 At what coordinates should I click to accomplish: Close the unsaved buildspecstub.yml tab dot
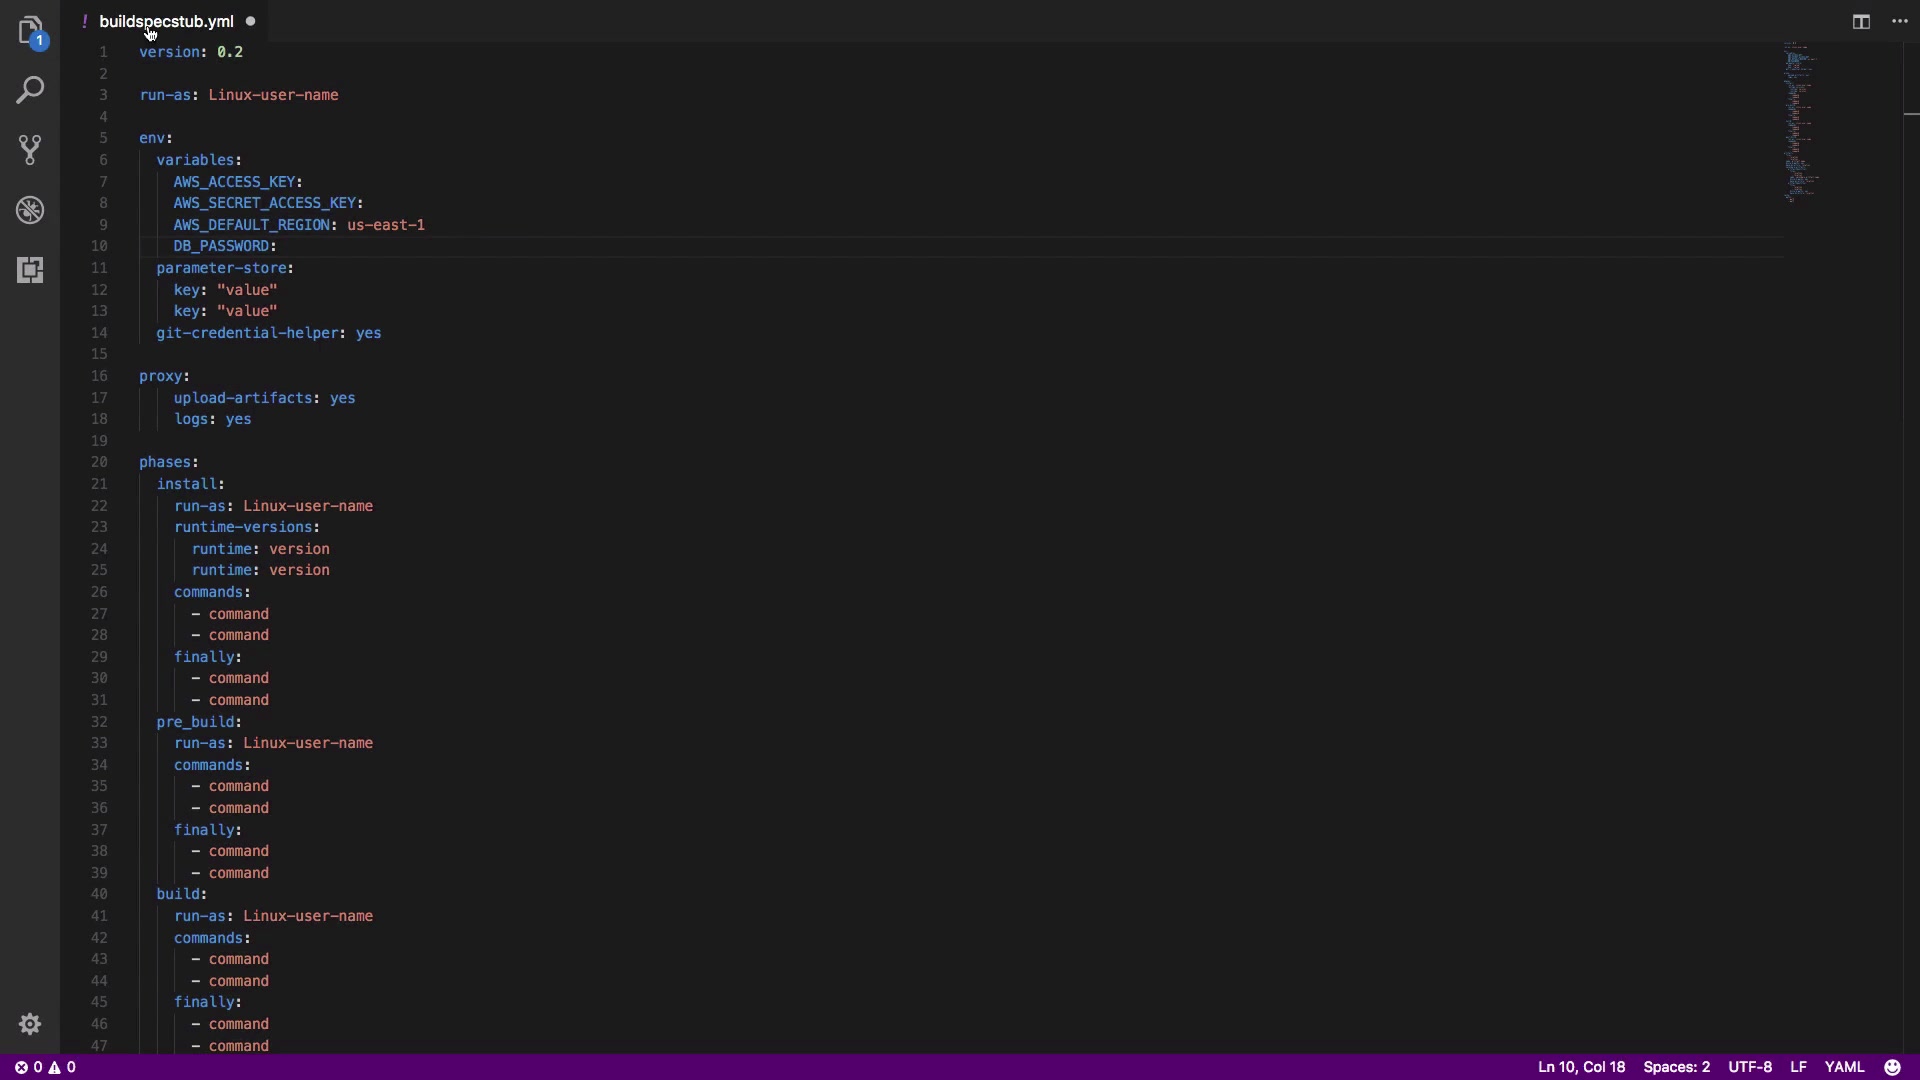point(250,21)
